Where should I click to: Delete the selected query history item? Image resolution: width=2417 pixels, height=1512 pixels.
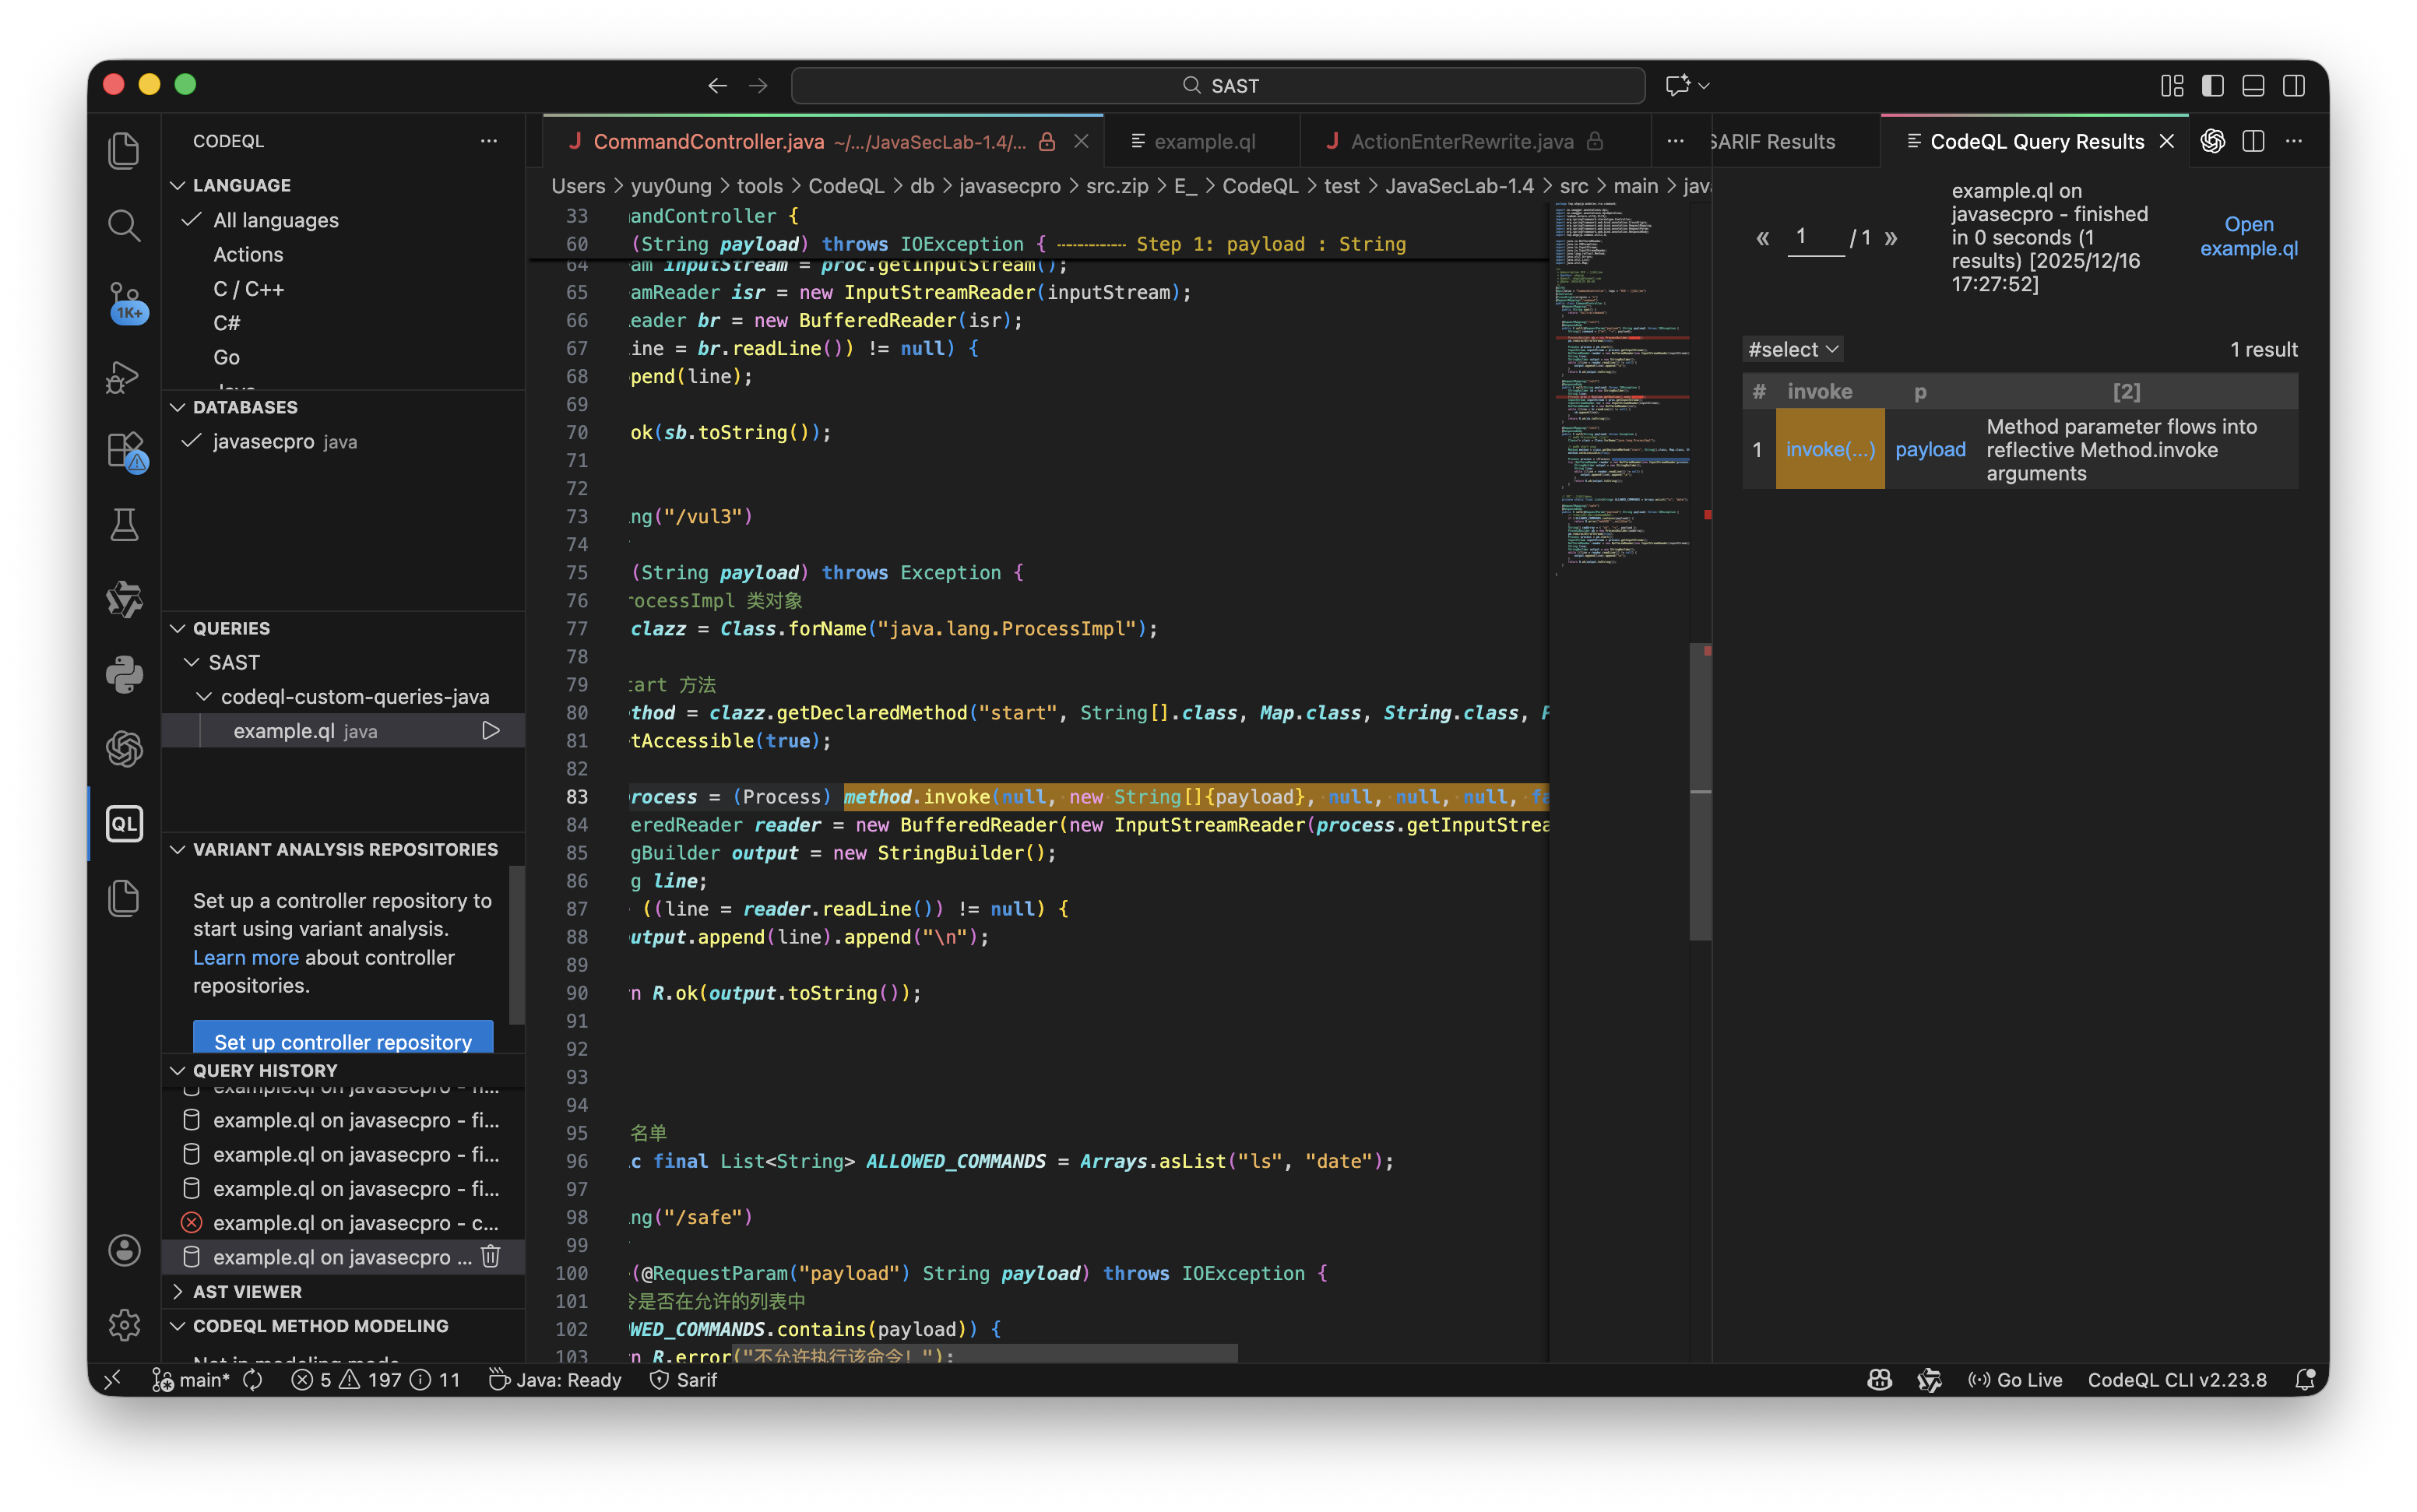[490, 1257]
